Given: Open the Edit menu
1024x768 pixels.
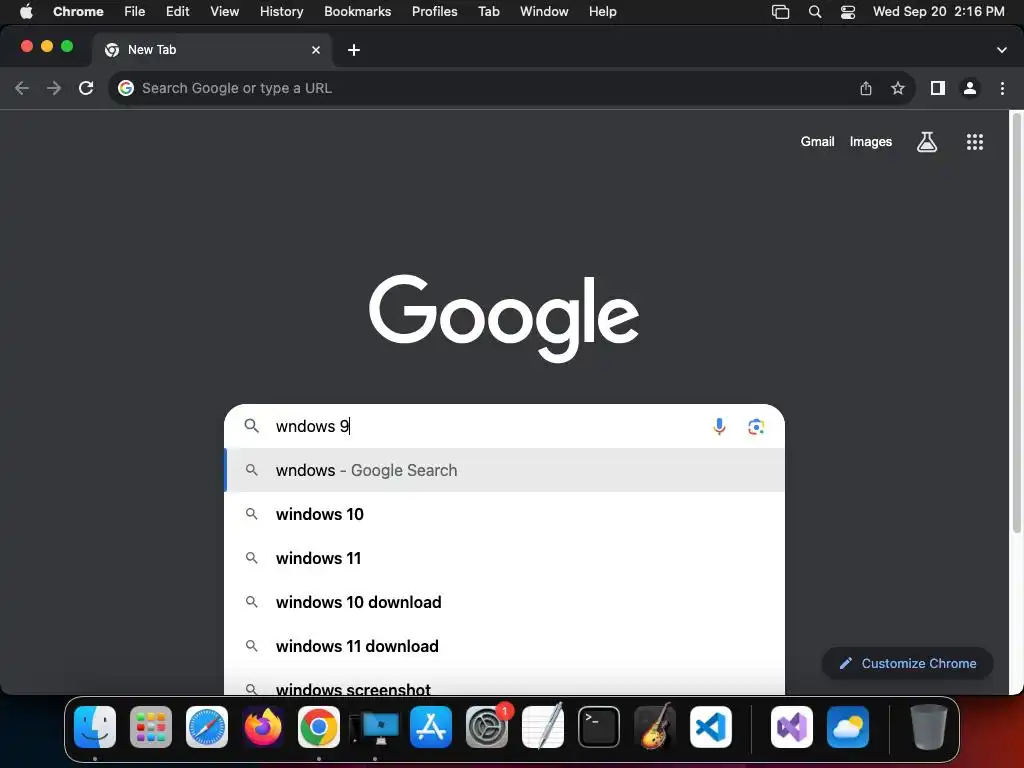Looking at the screenshot, I should coord(178,12).
